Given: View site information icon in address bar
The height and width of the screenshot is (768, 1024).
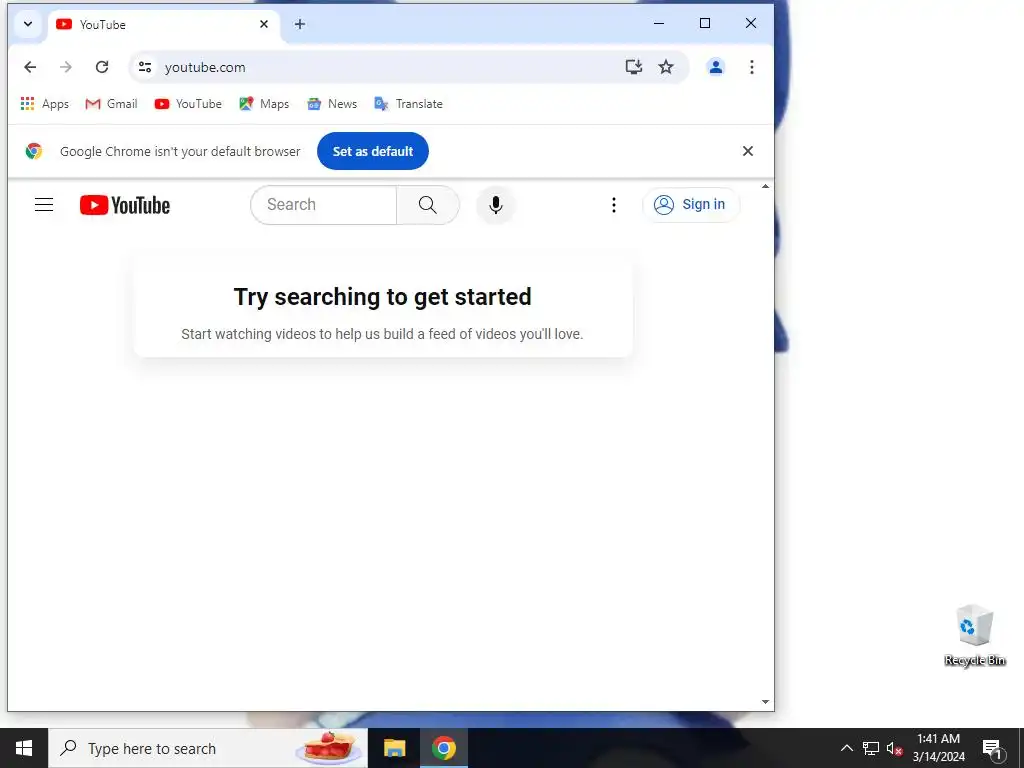Looking at the screenshot, I should tap(145, 67).
